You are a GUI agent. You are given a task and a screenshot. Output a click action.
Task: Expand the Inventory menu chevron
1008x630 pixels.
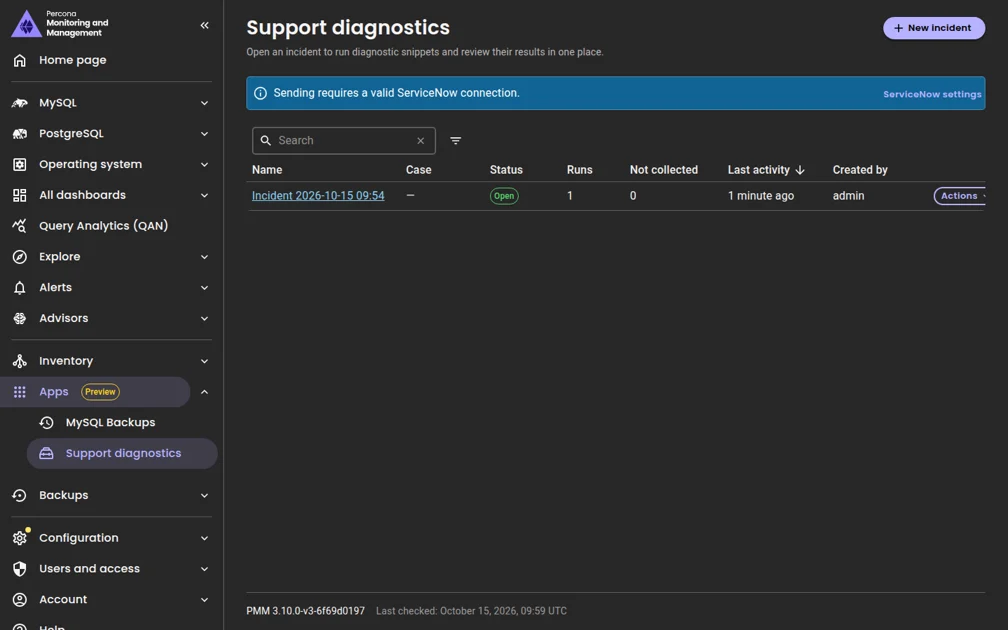click(204, 361)
